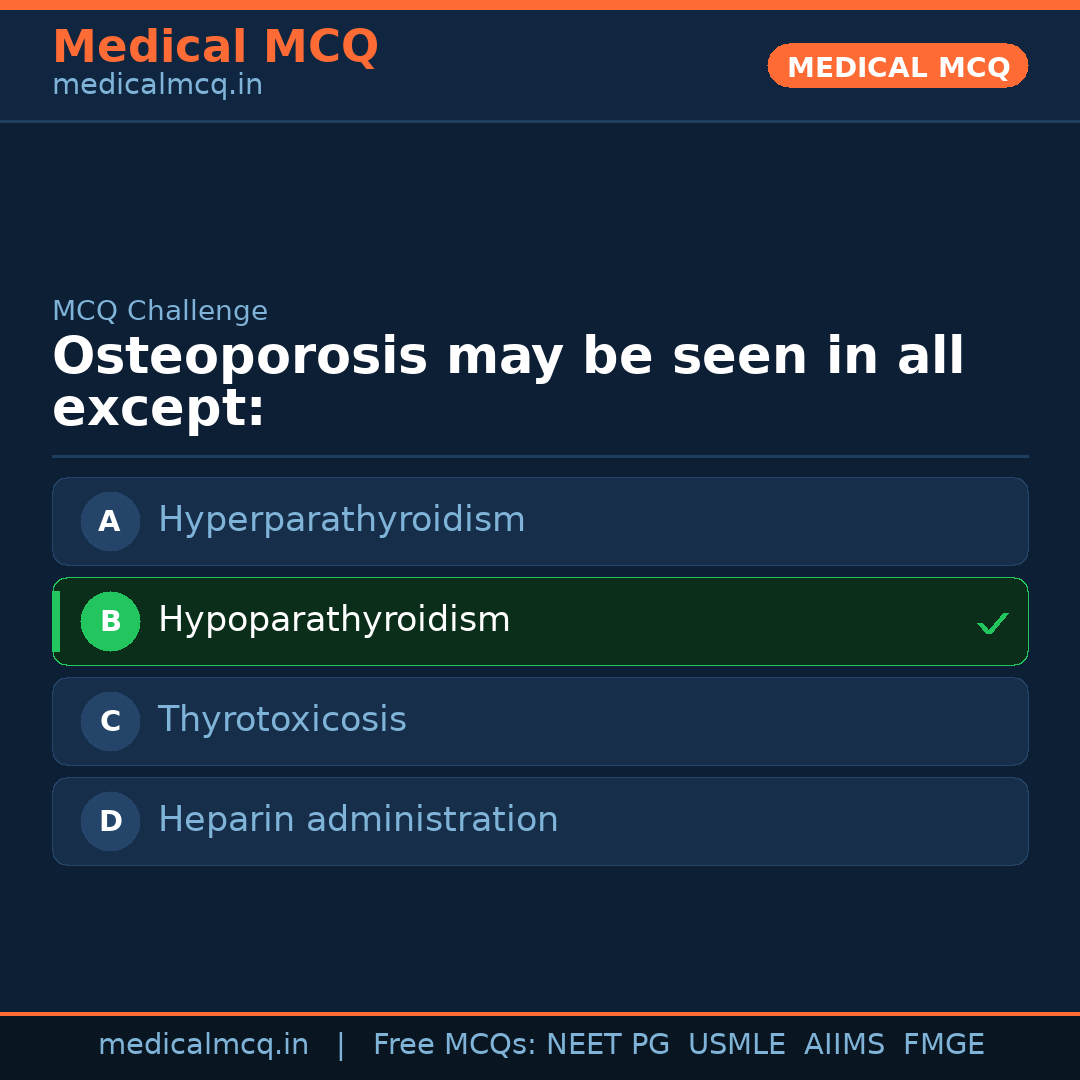Click the osteoporosis question heading
The width and height of the screenshot is (1080, 1080).
pyautogui.click(x=508, y=382)
